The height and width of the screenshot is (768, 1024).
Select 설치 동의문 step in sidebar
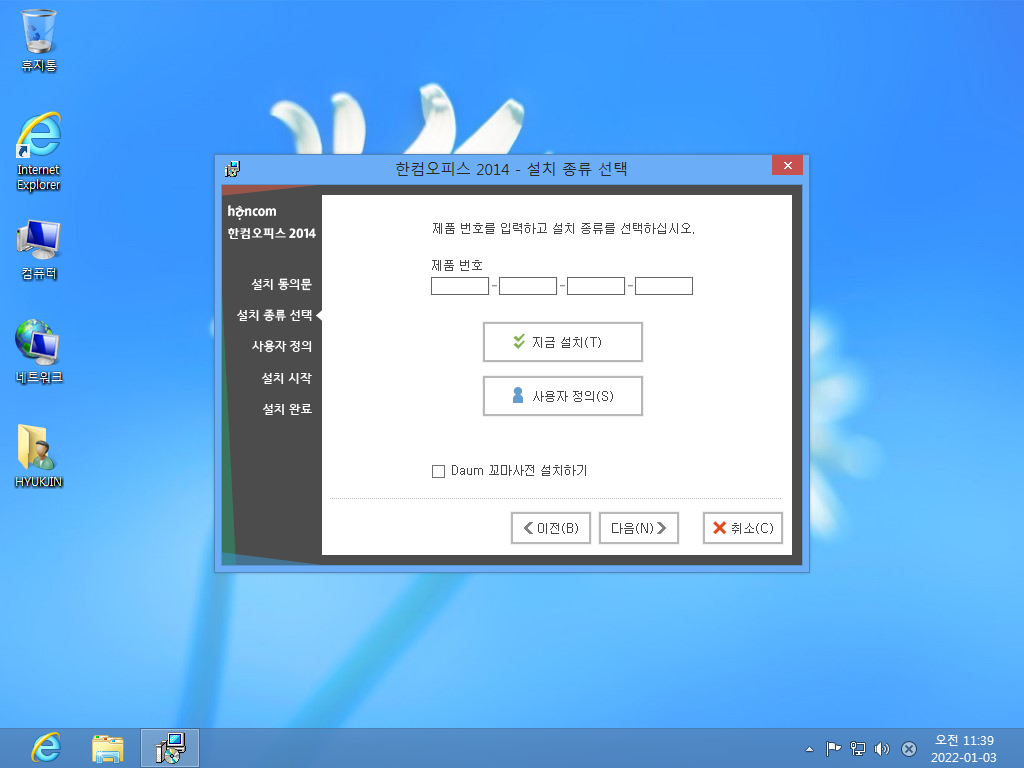tap(281, 284)
